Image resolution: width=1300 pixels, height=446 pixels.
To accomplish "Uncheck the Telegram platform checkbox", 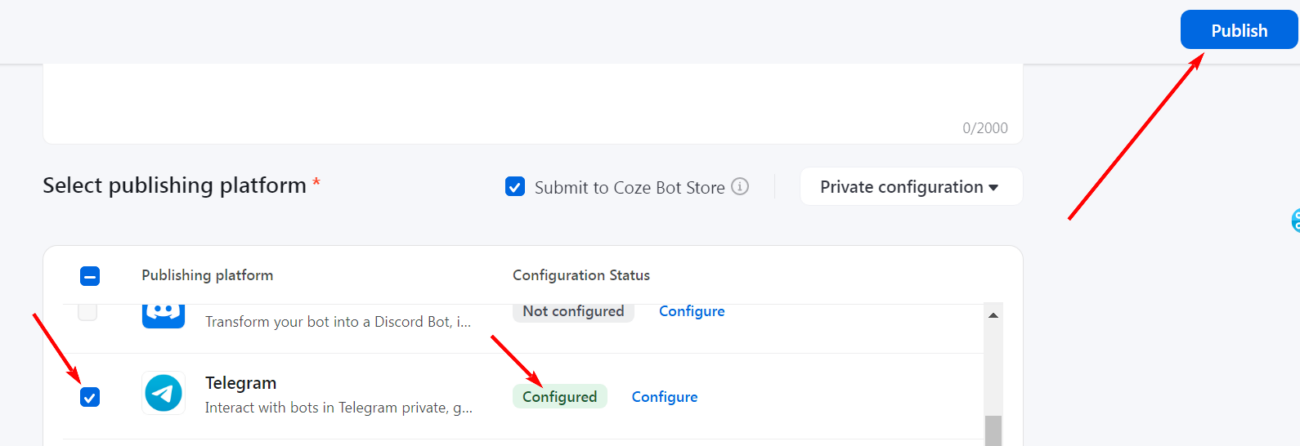I will pyautogui.click(x=90, y=398).
